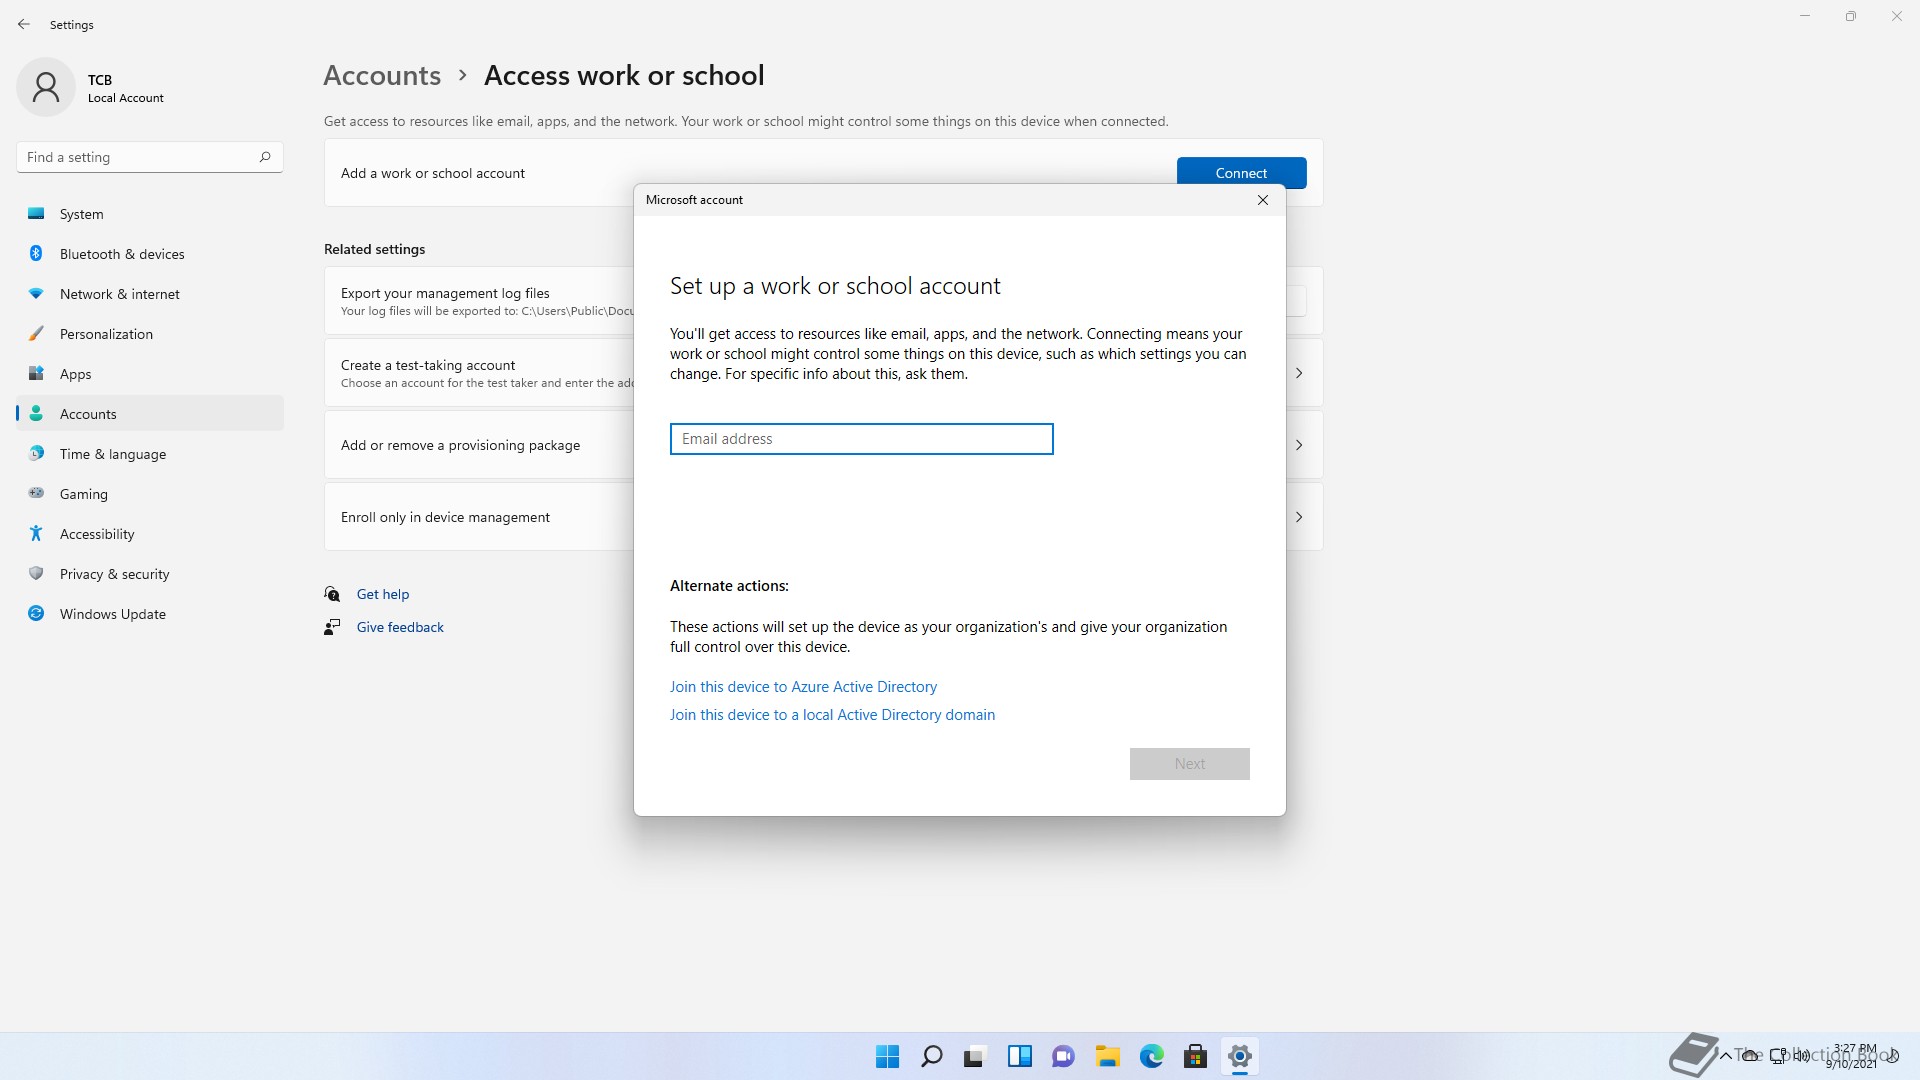This screenshot has width=1920, height=1080.
Task: Open Microsoft Store from the taskbar
Action: tap(1195, 1056)
